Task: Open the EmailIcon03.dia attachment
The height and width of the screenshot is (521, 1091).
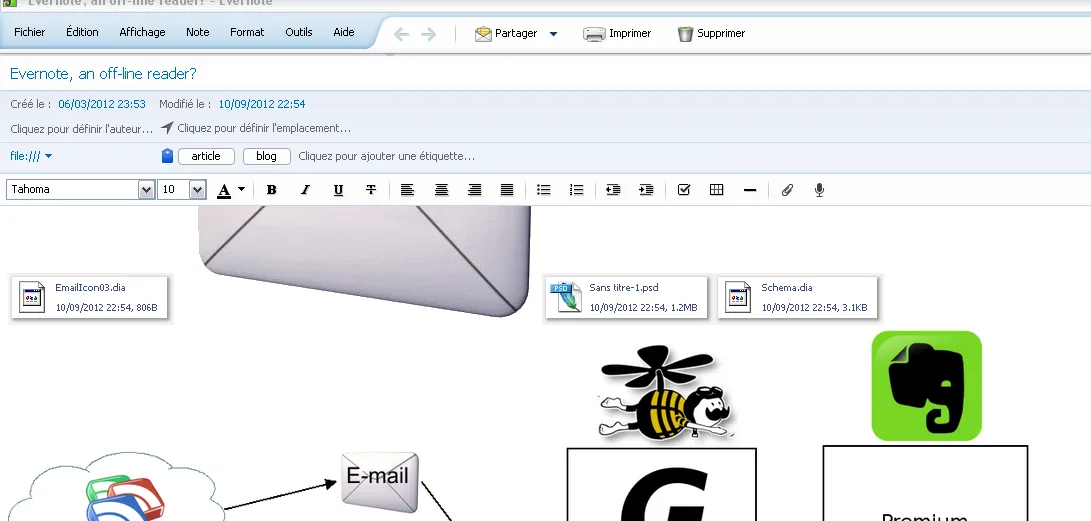Action: [x=90, y=297]
